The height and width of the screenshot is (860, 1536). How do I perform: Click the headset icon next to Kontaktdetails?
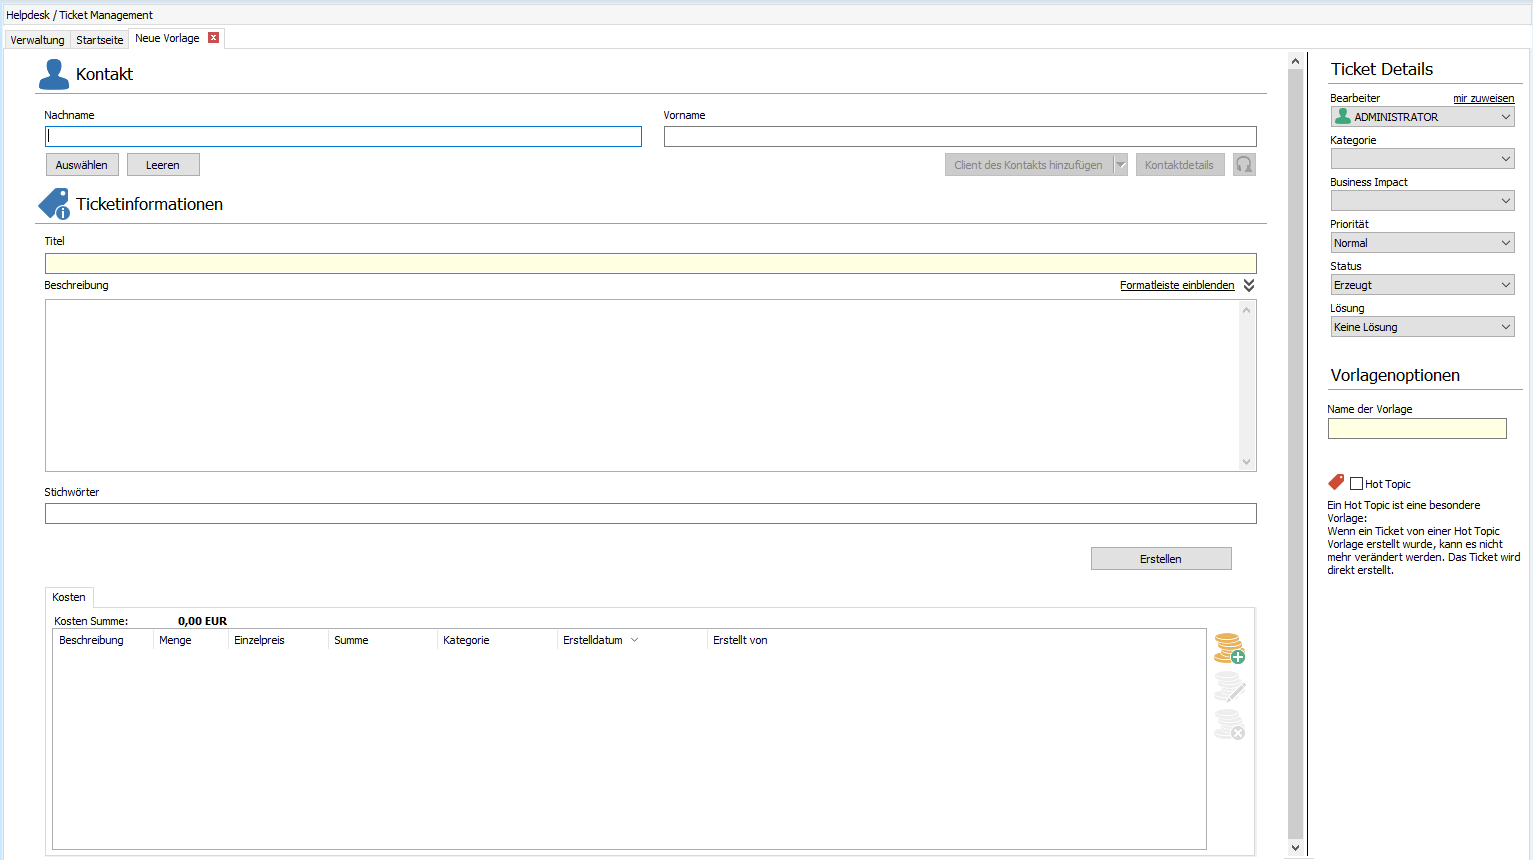coord(1244,165)
